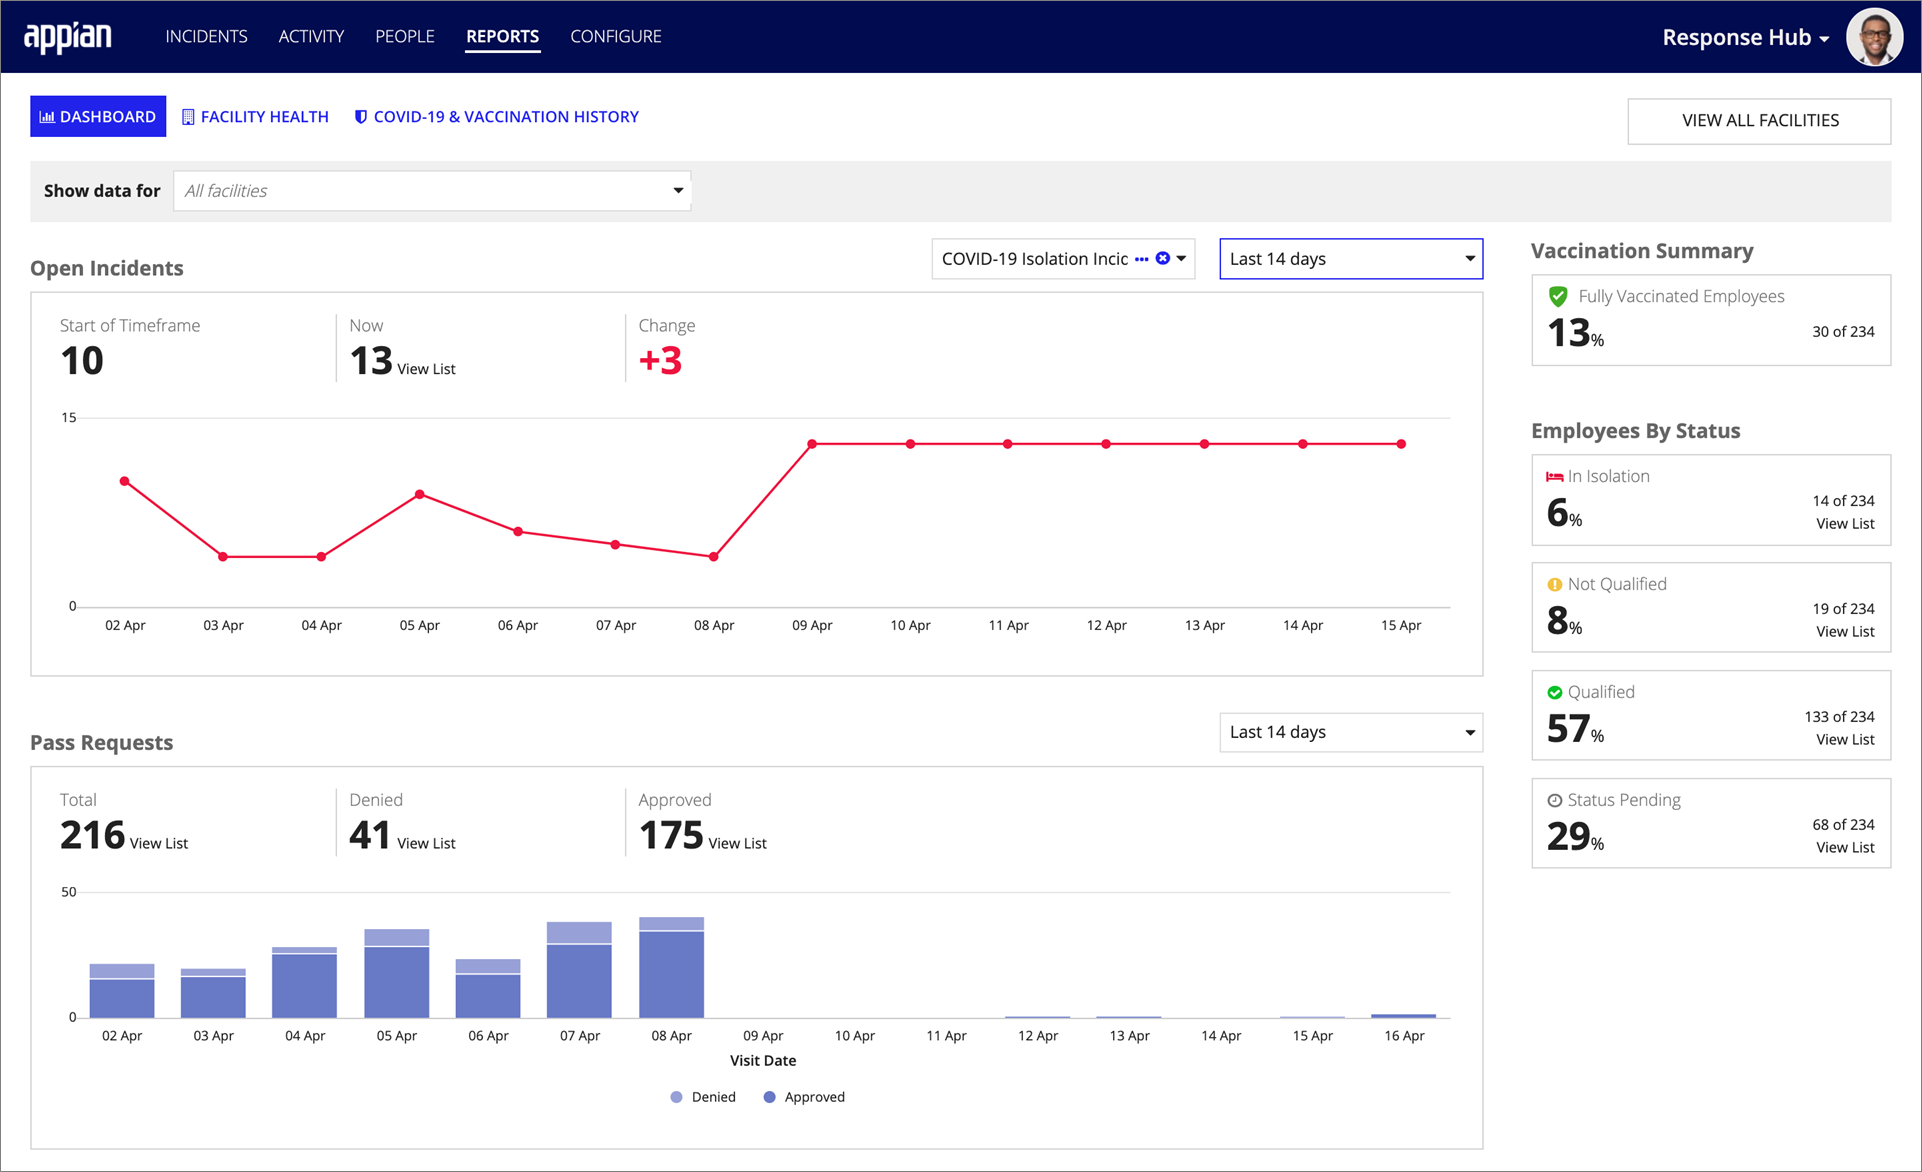The width and height of the screenshot is (1922, 1172).
Task: Open the COVID-19 & Vaccination History tab
Action: click(x=496, y=117)
